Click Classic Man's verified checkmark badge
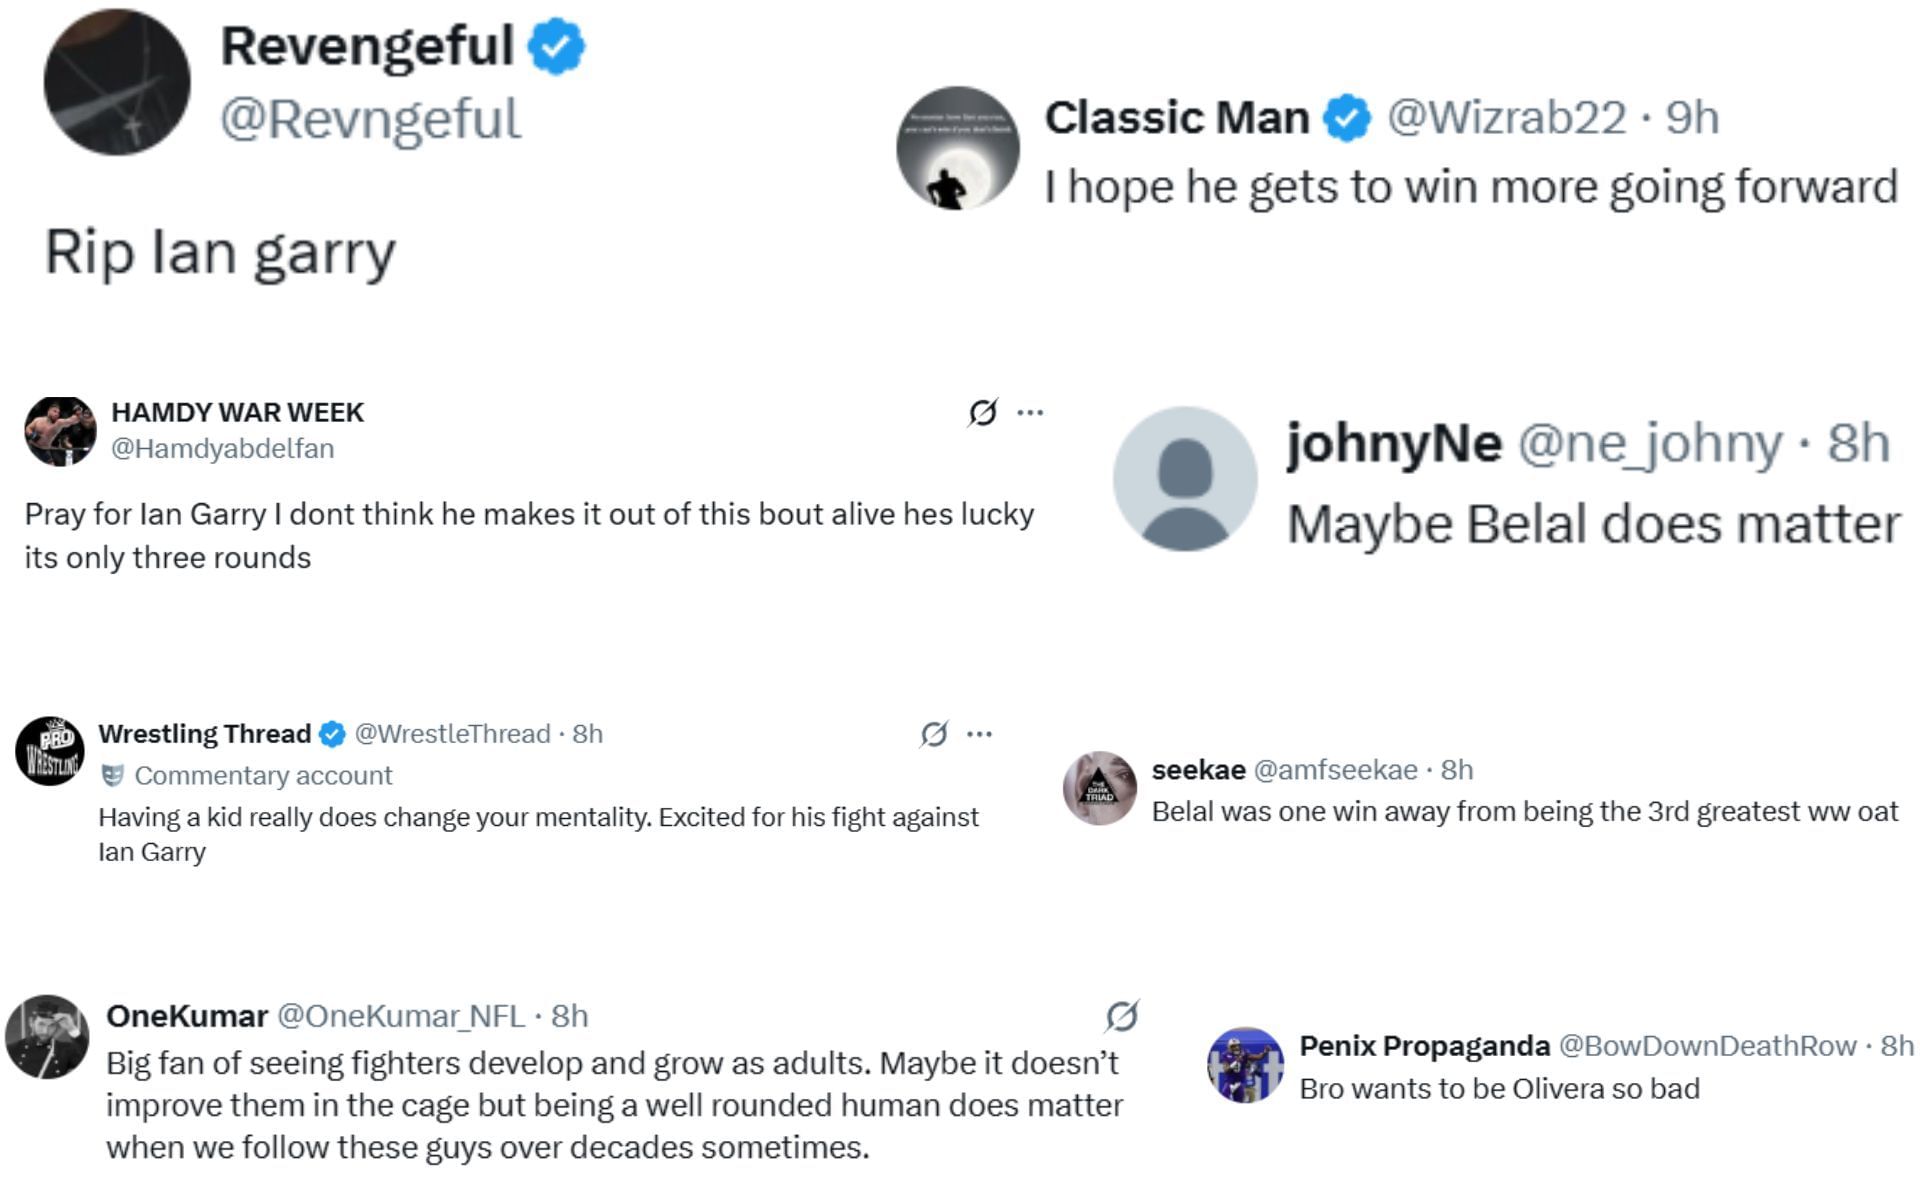This screenshot has height=1200, width=1920. 1346,118
